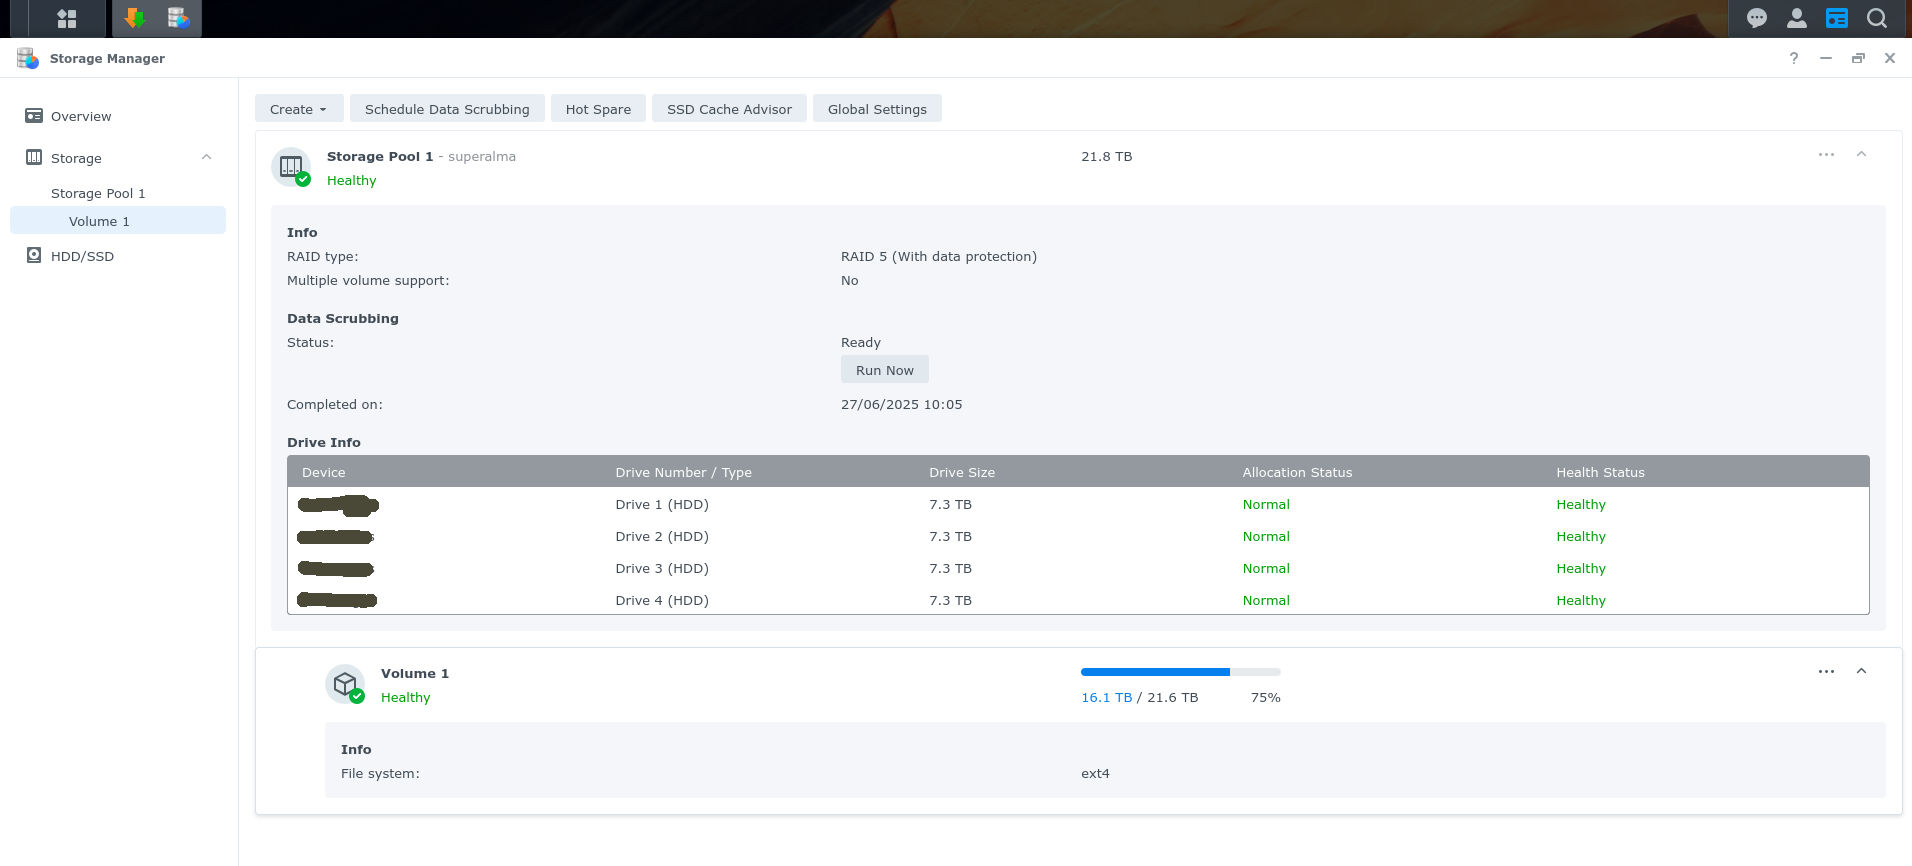Go to the Overview page
The height and width of the screenshot is (866, 1912).
coord(81,116)
